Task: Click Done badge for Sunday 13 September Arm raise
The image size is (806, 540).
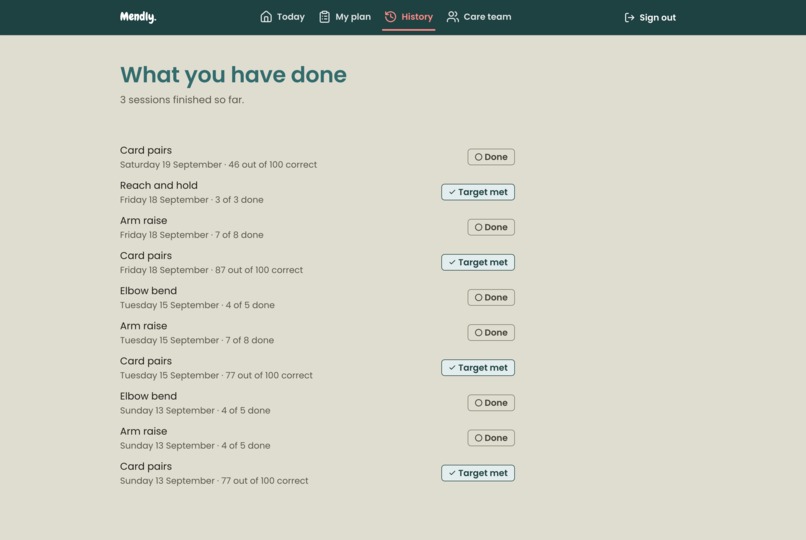Action: (x=491, y=438)
